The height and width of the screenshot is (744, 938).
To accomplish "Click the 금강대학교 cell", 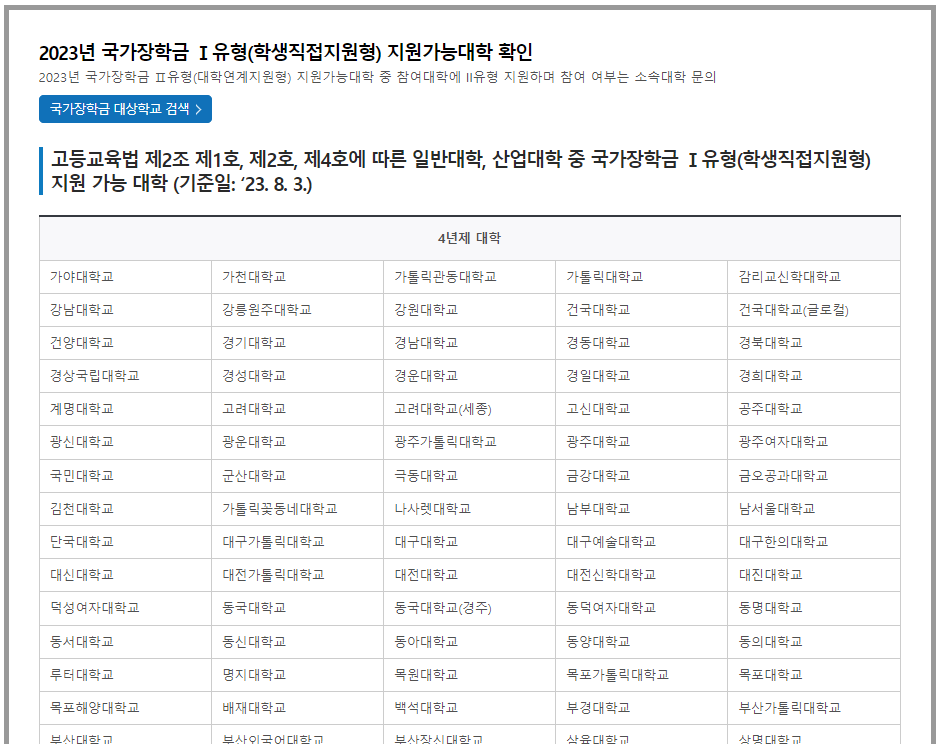I will pyautogui.click(x=641, y=476).
